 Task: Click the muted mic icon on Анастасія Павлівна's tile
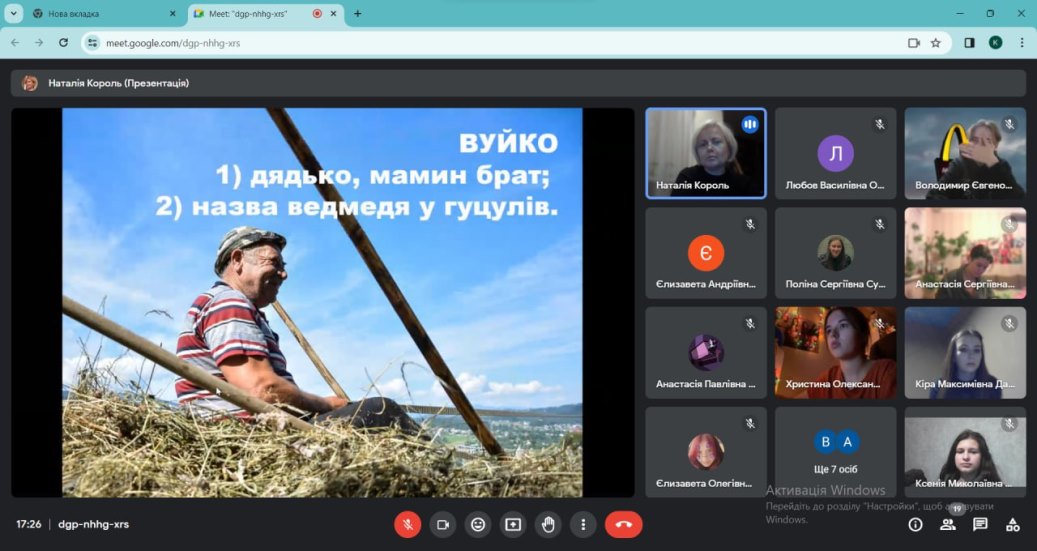click(x=750, y=323)
